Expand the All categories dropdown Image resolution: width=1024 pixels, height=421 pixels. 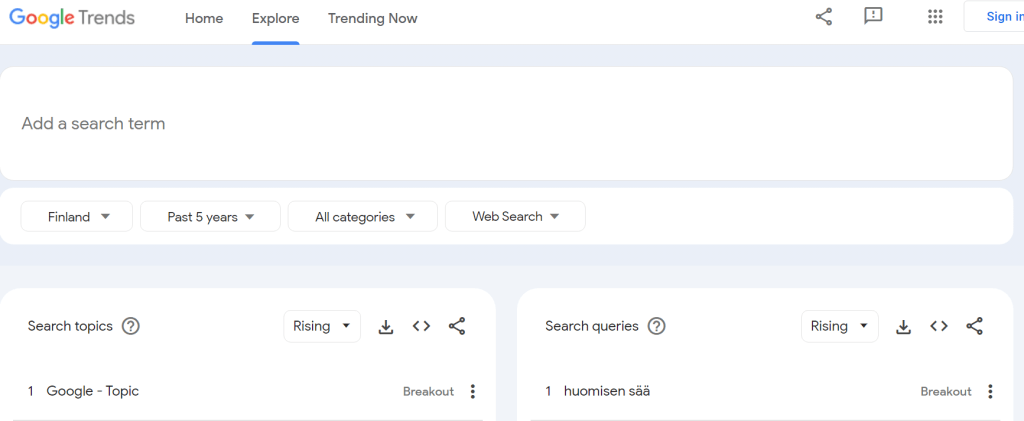363,217
